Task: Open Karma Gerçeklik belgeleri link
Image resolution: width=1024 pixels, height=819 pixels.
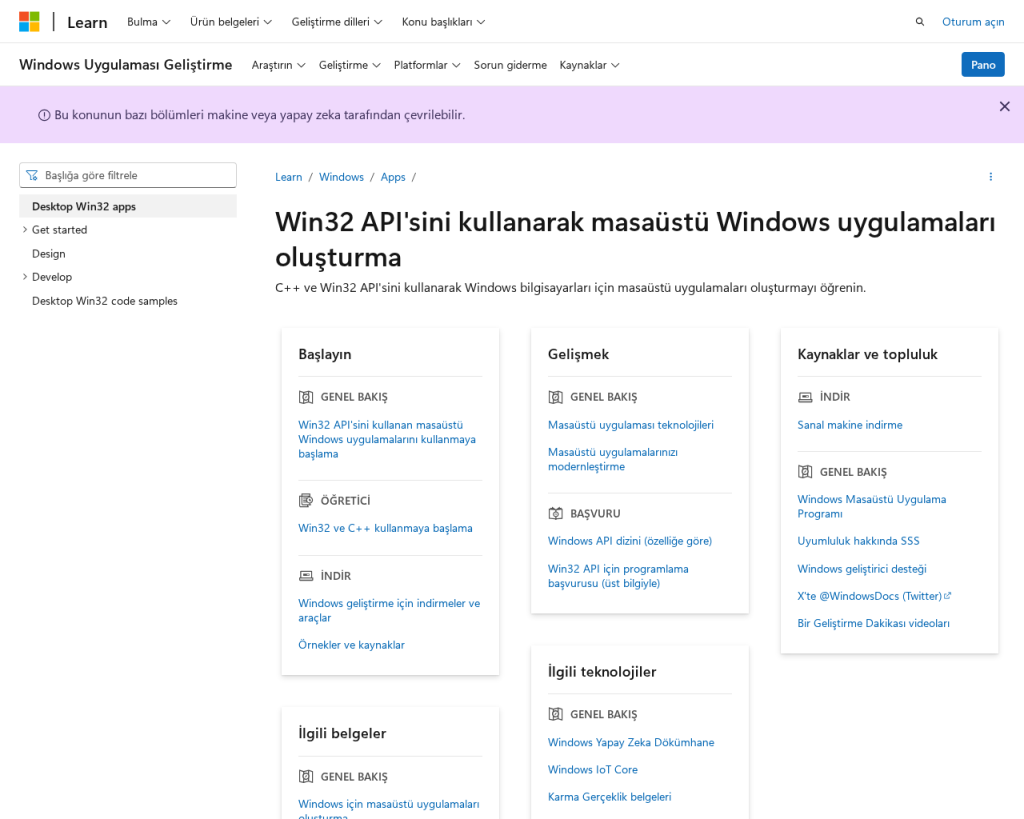Action: tap(609, 797)
